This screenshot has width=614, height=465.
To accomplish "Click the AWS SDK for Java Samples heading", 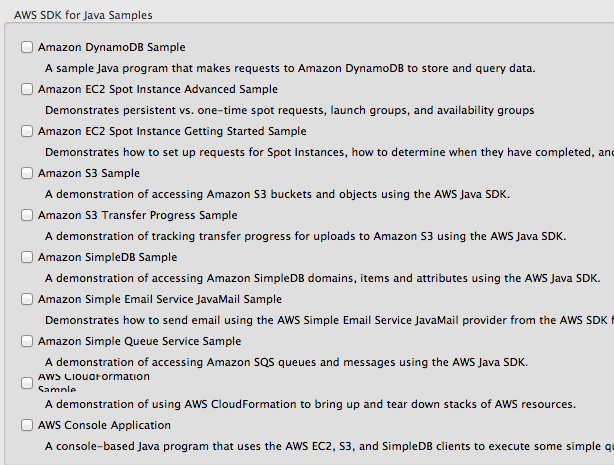I will click(83, 15).
